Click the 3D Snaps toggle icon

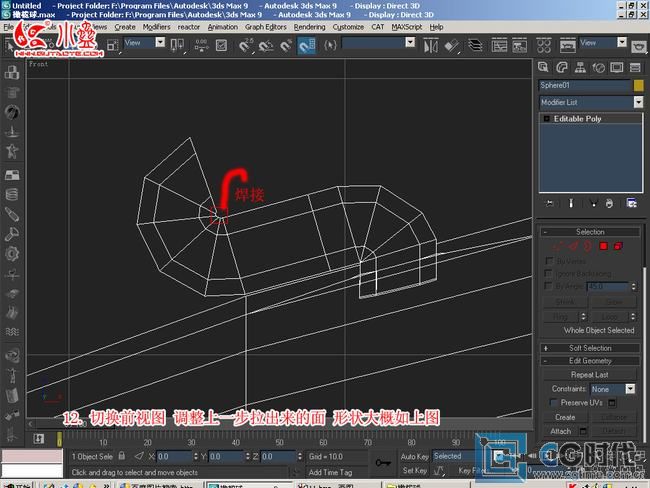click(245, 45)
